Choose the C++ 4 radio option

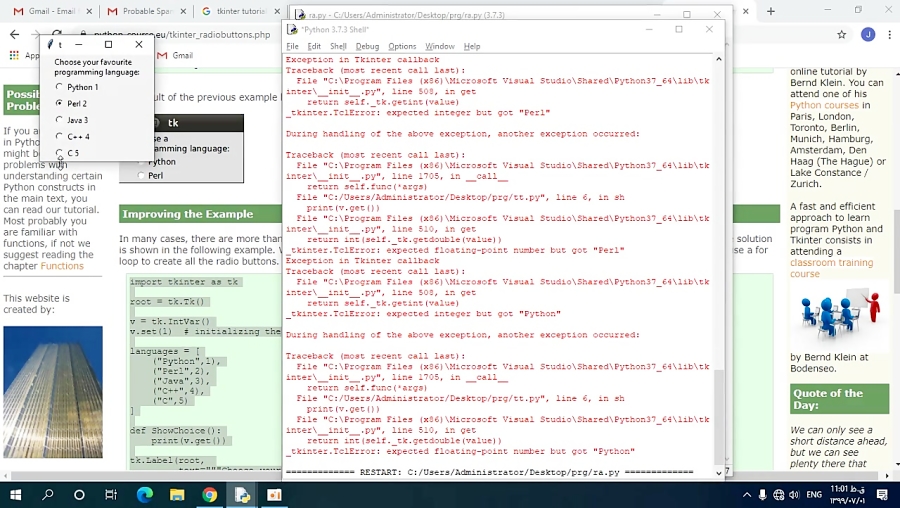[59, 136]
